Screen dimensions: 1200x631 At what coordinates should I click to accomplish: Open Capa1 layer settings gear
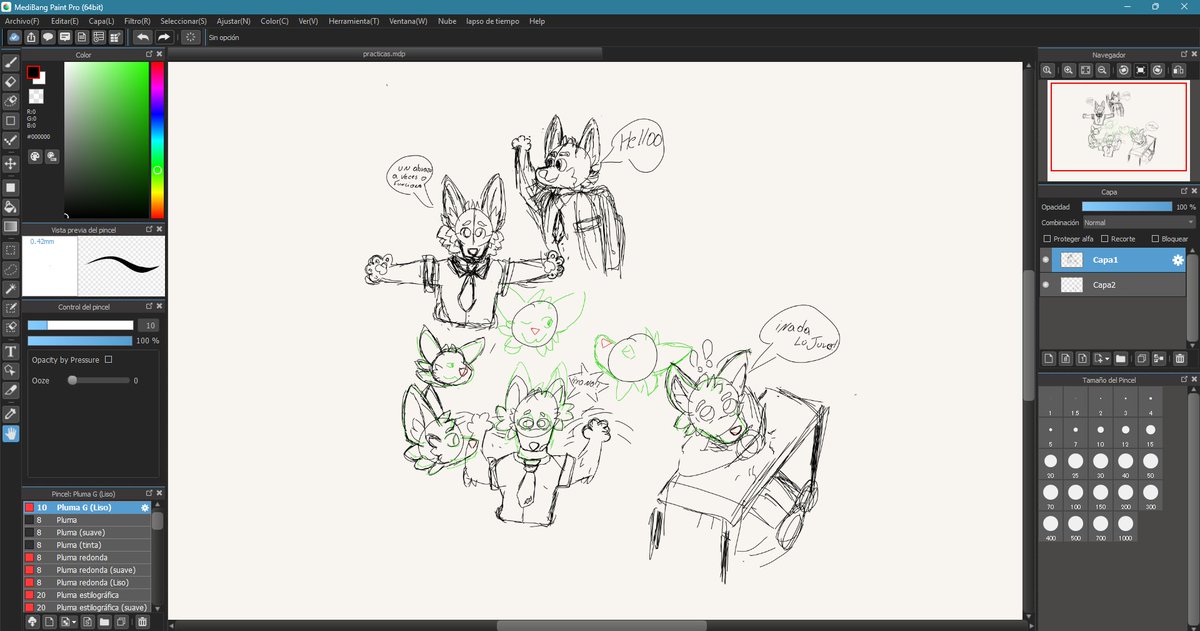[x=1178, y=260]
